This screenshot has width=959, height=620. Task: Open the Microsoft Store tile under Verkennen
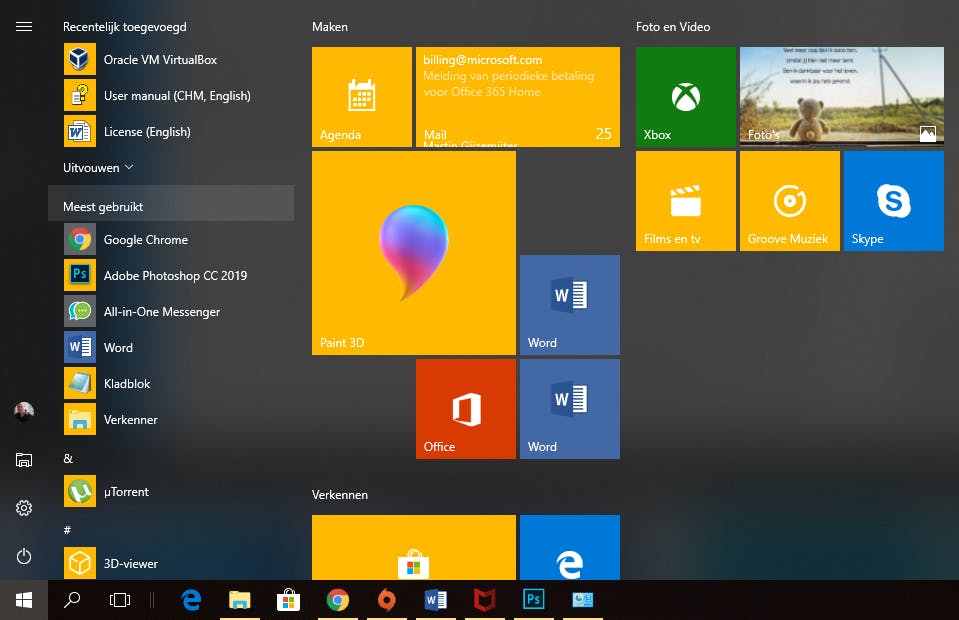click(414, 547)
